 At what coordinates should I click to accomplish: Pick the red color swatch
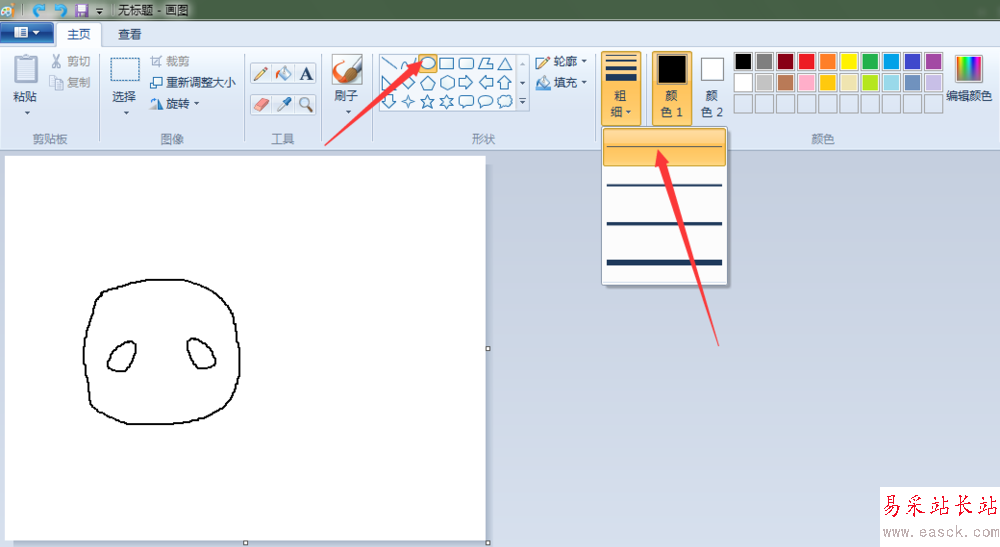806,61
